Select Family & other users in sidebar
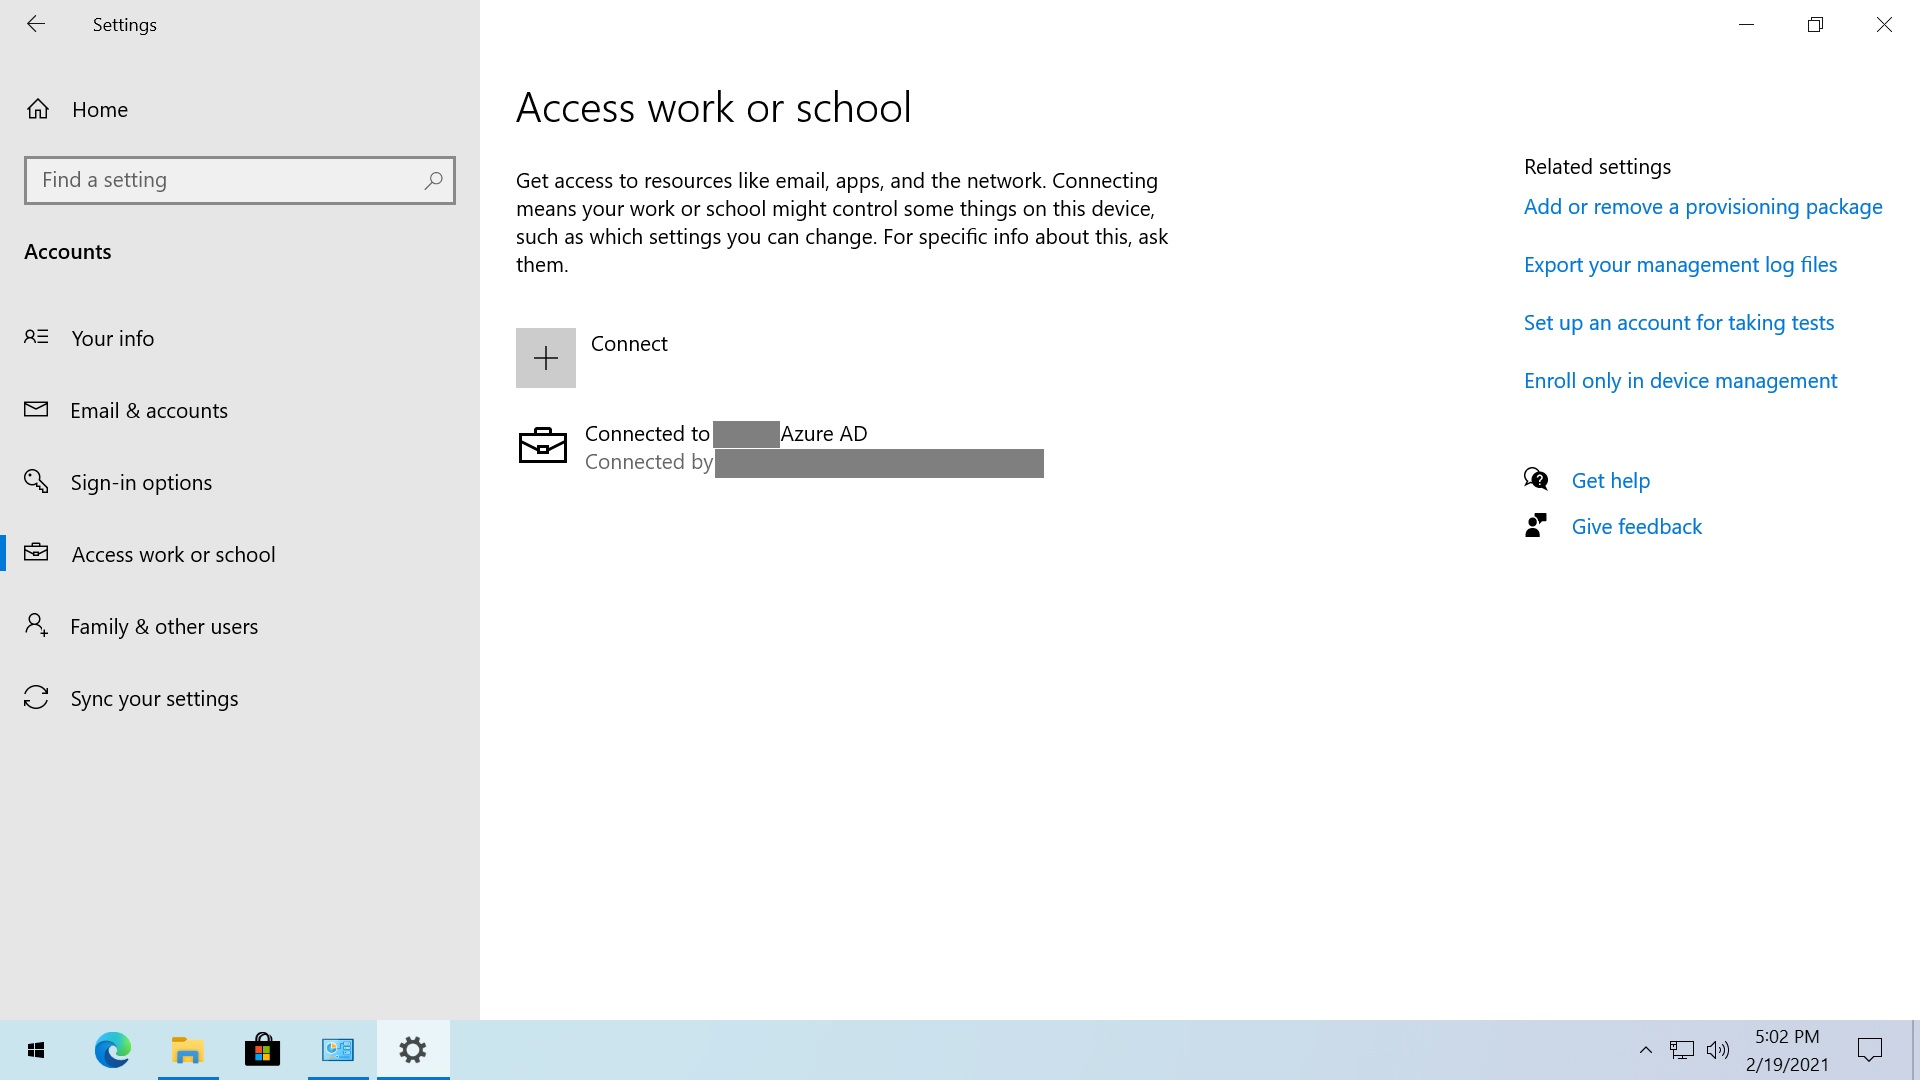The height and width of the screenshot is (1080, 1920). (x=163, y=626)
